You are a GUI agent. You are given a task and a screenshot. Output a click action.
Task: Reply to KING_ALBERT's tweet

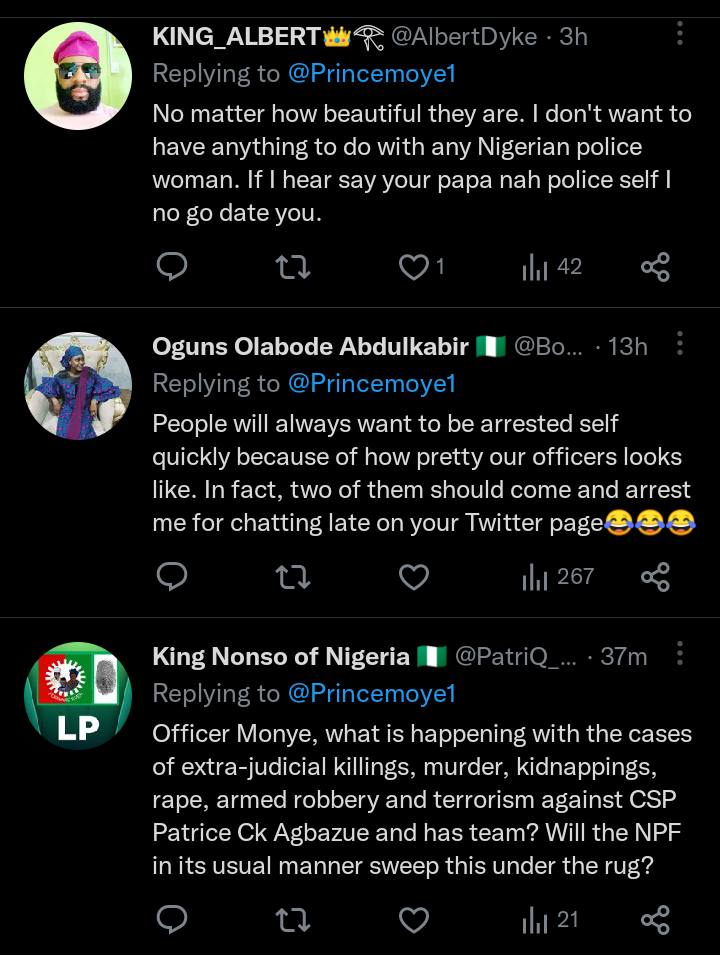[x=173, y=267]
